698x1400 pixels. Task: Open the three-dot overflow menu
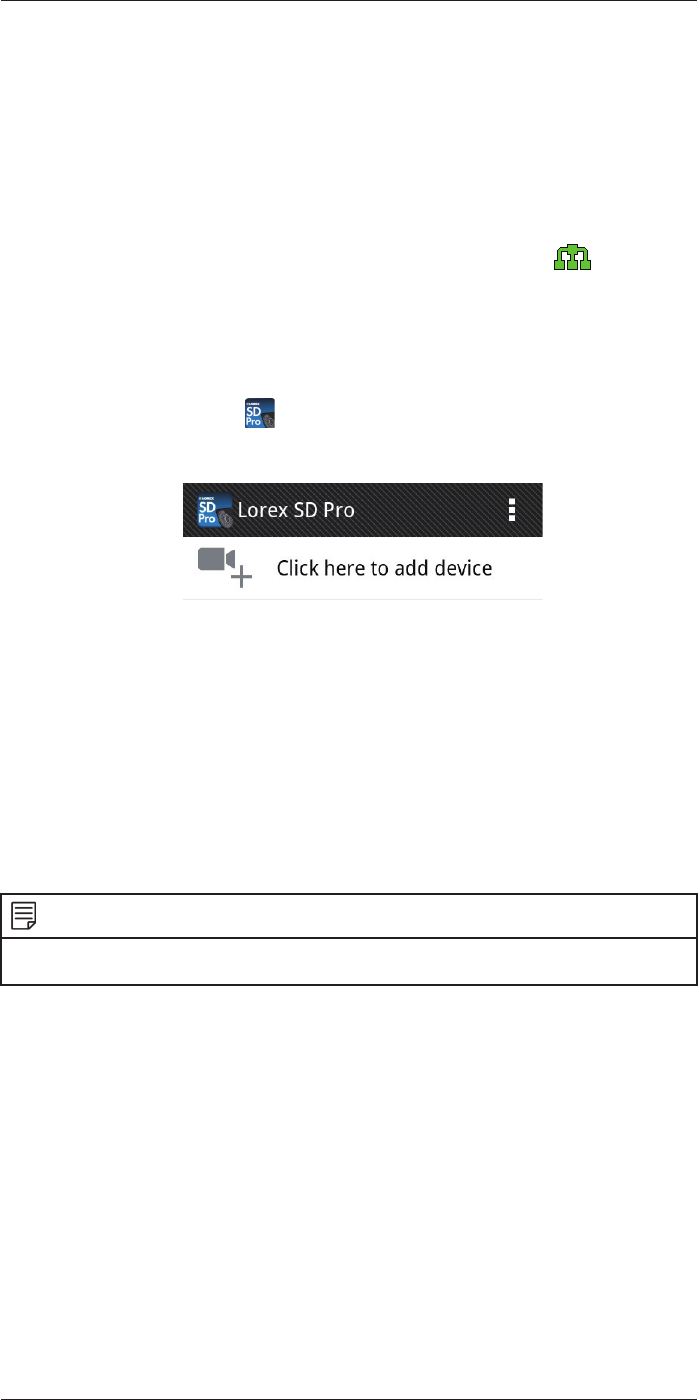click(x=512, y=510)
